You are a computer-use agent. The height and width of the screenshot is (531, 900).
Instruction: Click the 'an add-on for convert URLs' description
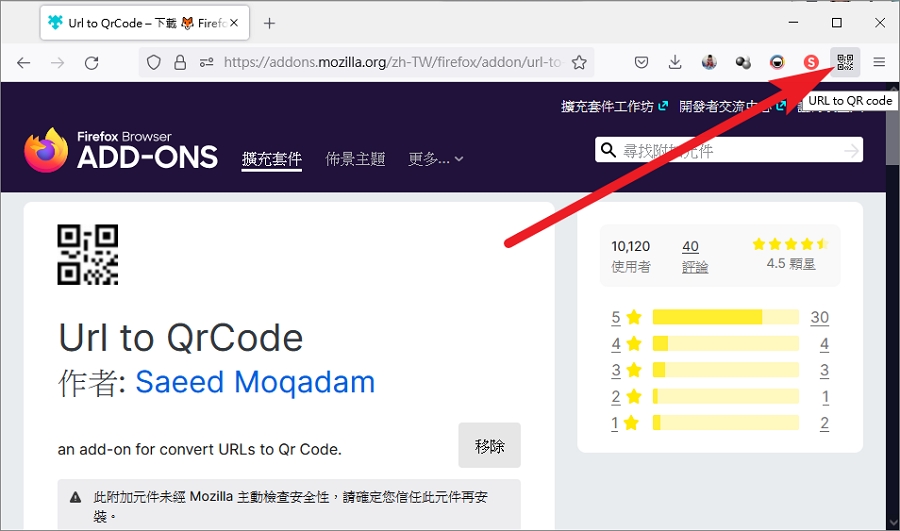[199, 449]
